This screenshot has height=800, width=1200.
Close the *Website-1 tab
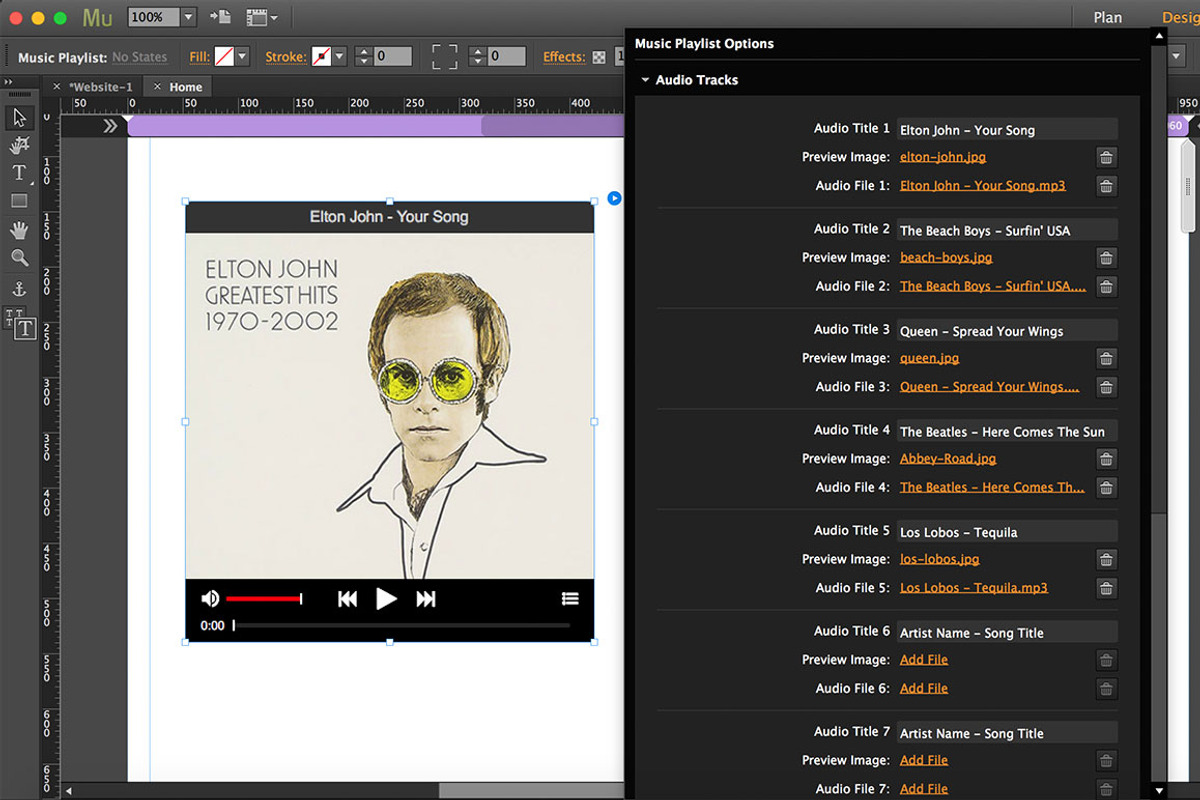pyautogui.click(x=57, y=87)
